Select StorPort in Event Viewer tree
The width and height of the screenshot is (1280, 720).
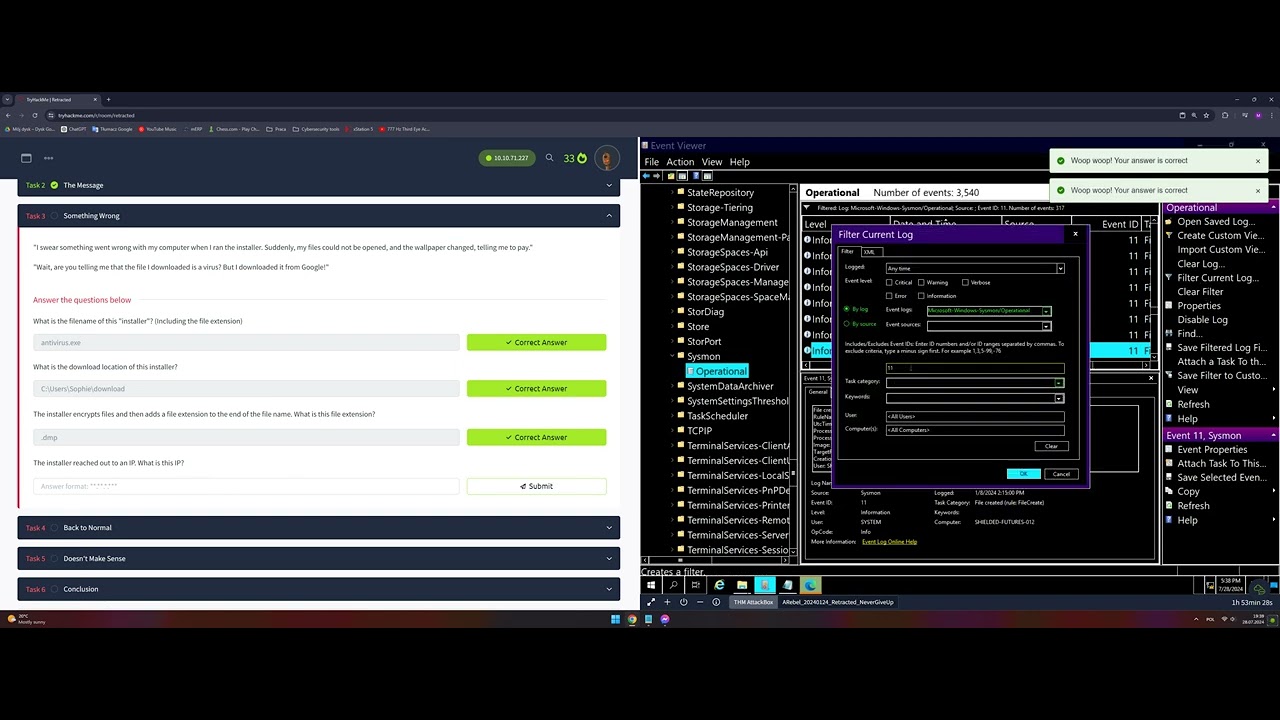point(704,341)
